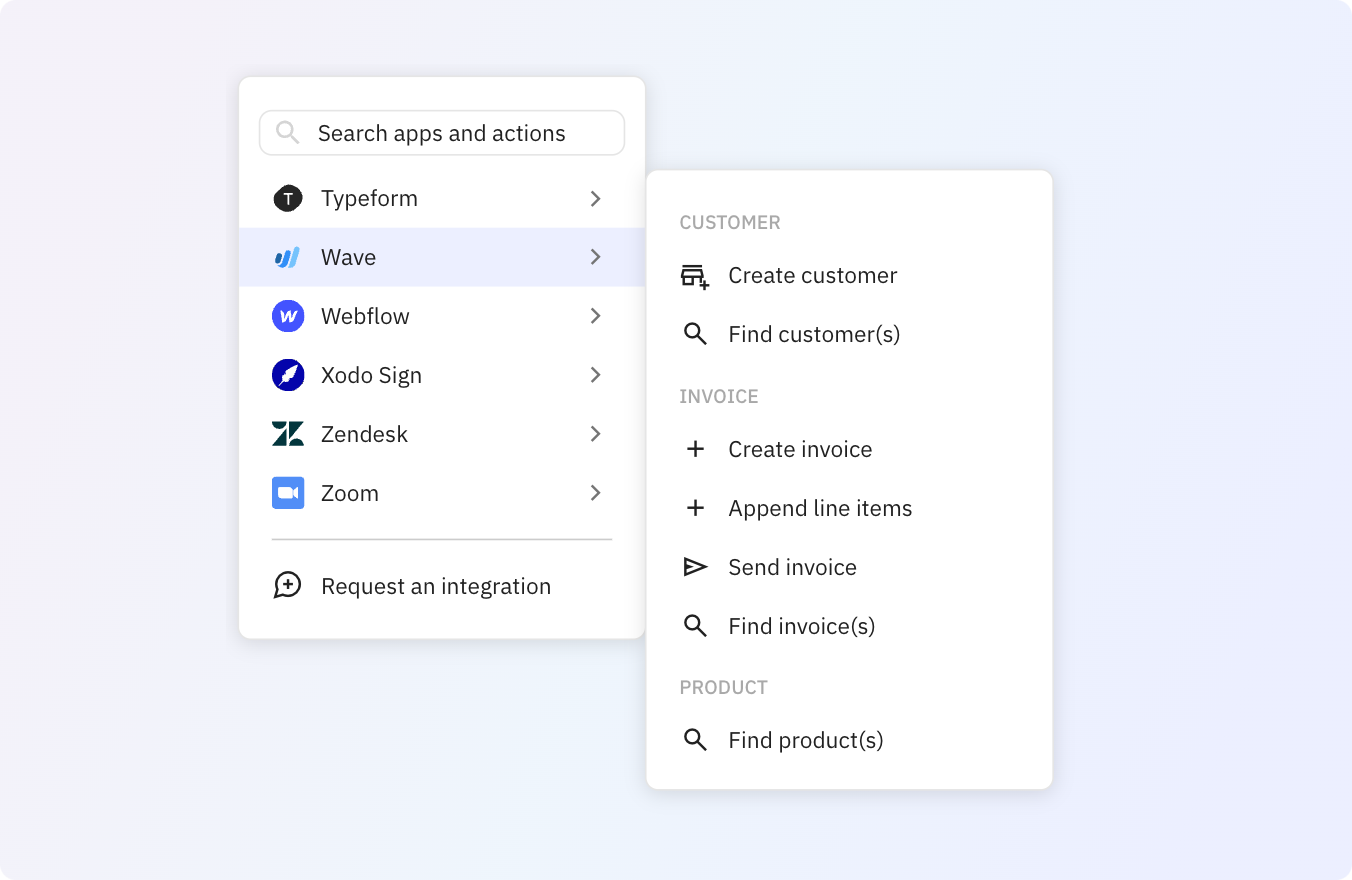Click the Zendesk app logo icon
The image size is (1352, 880).
click(x=288, y=434)
